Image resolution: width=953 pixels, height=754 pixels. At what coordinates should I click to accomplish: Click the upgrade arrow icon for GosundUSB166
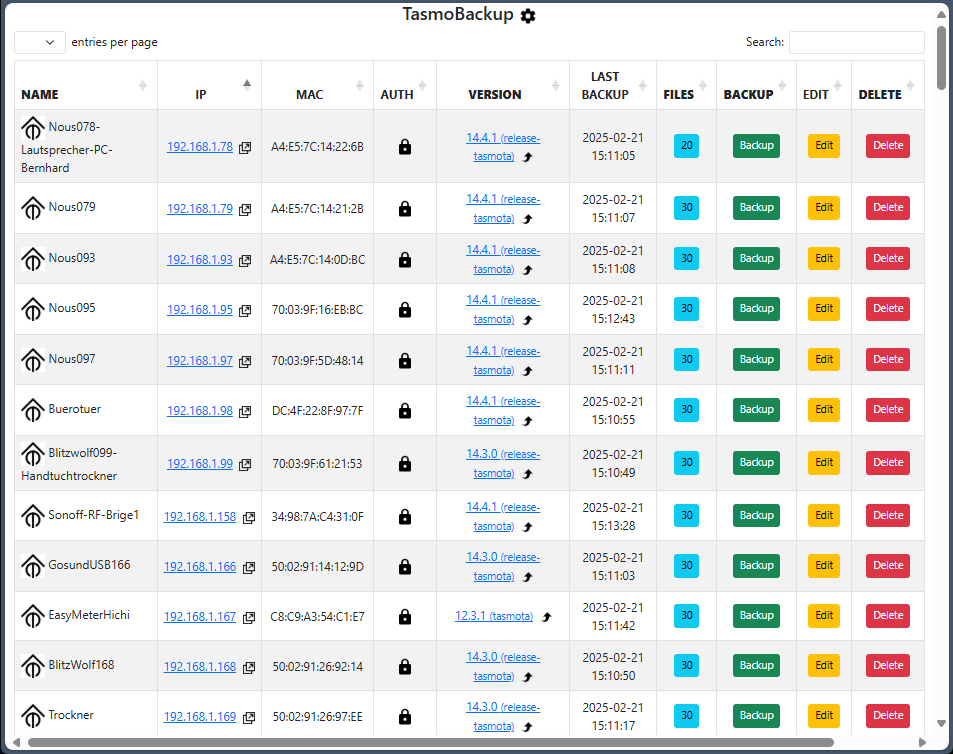pyautogui.click(x=528, y=577)
